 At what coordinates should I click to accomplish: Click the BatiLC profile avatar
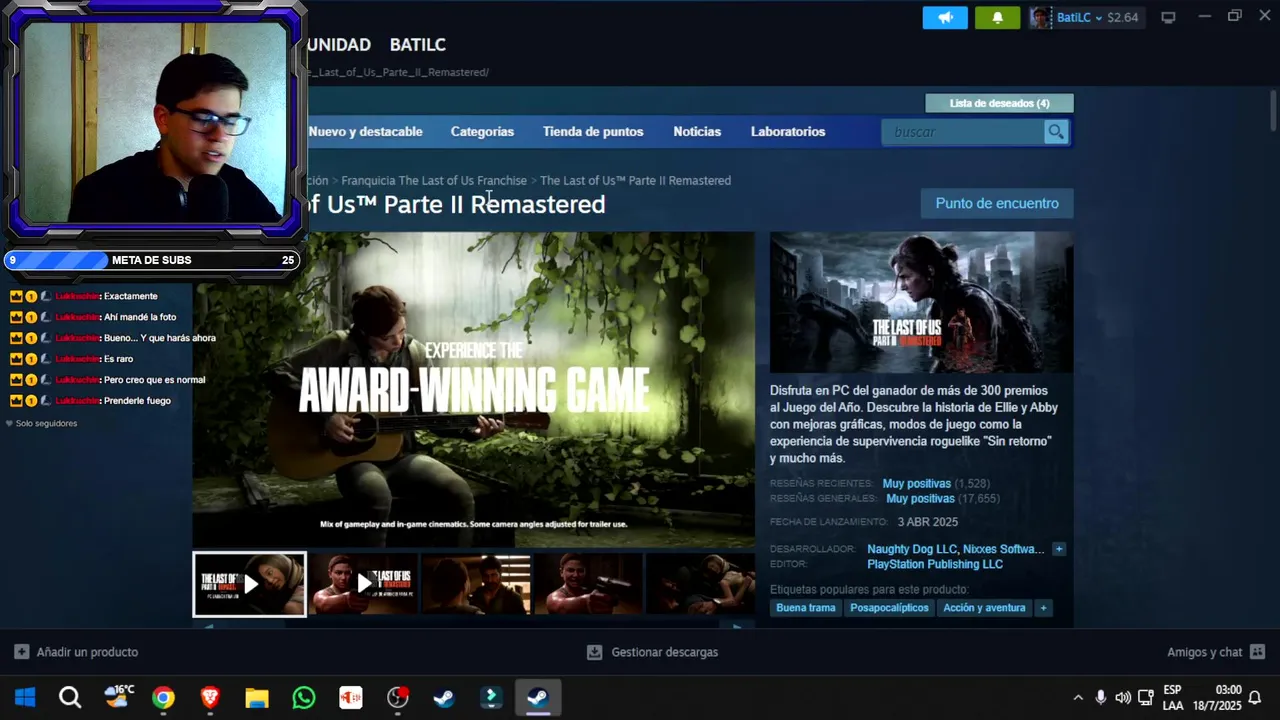click(1040, 18)
